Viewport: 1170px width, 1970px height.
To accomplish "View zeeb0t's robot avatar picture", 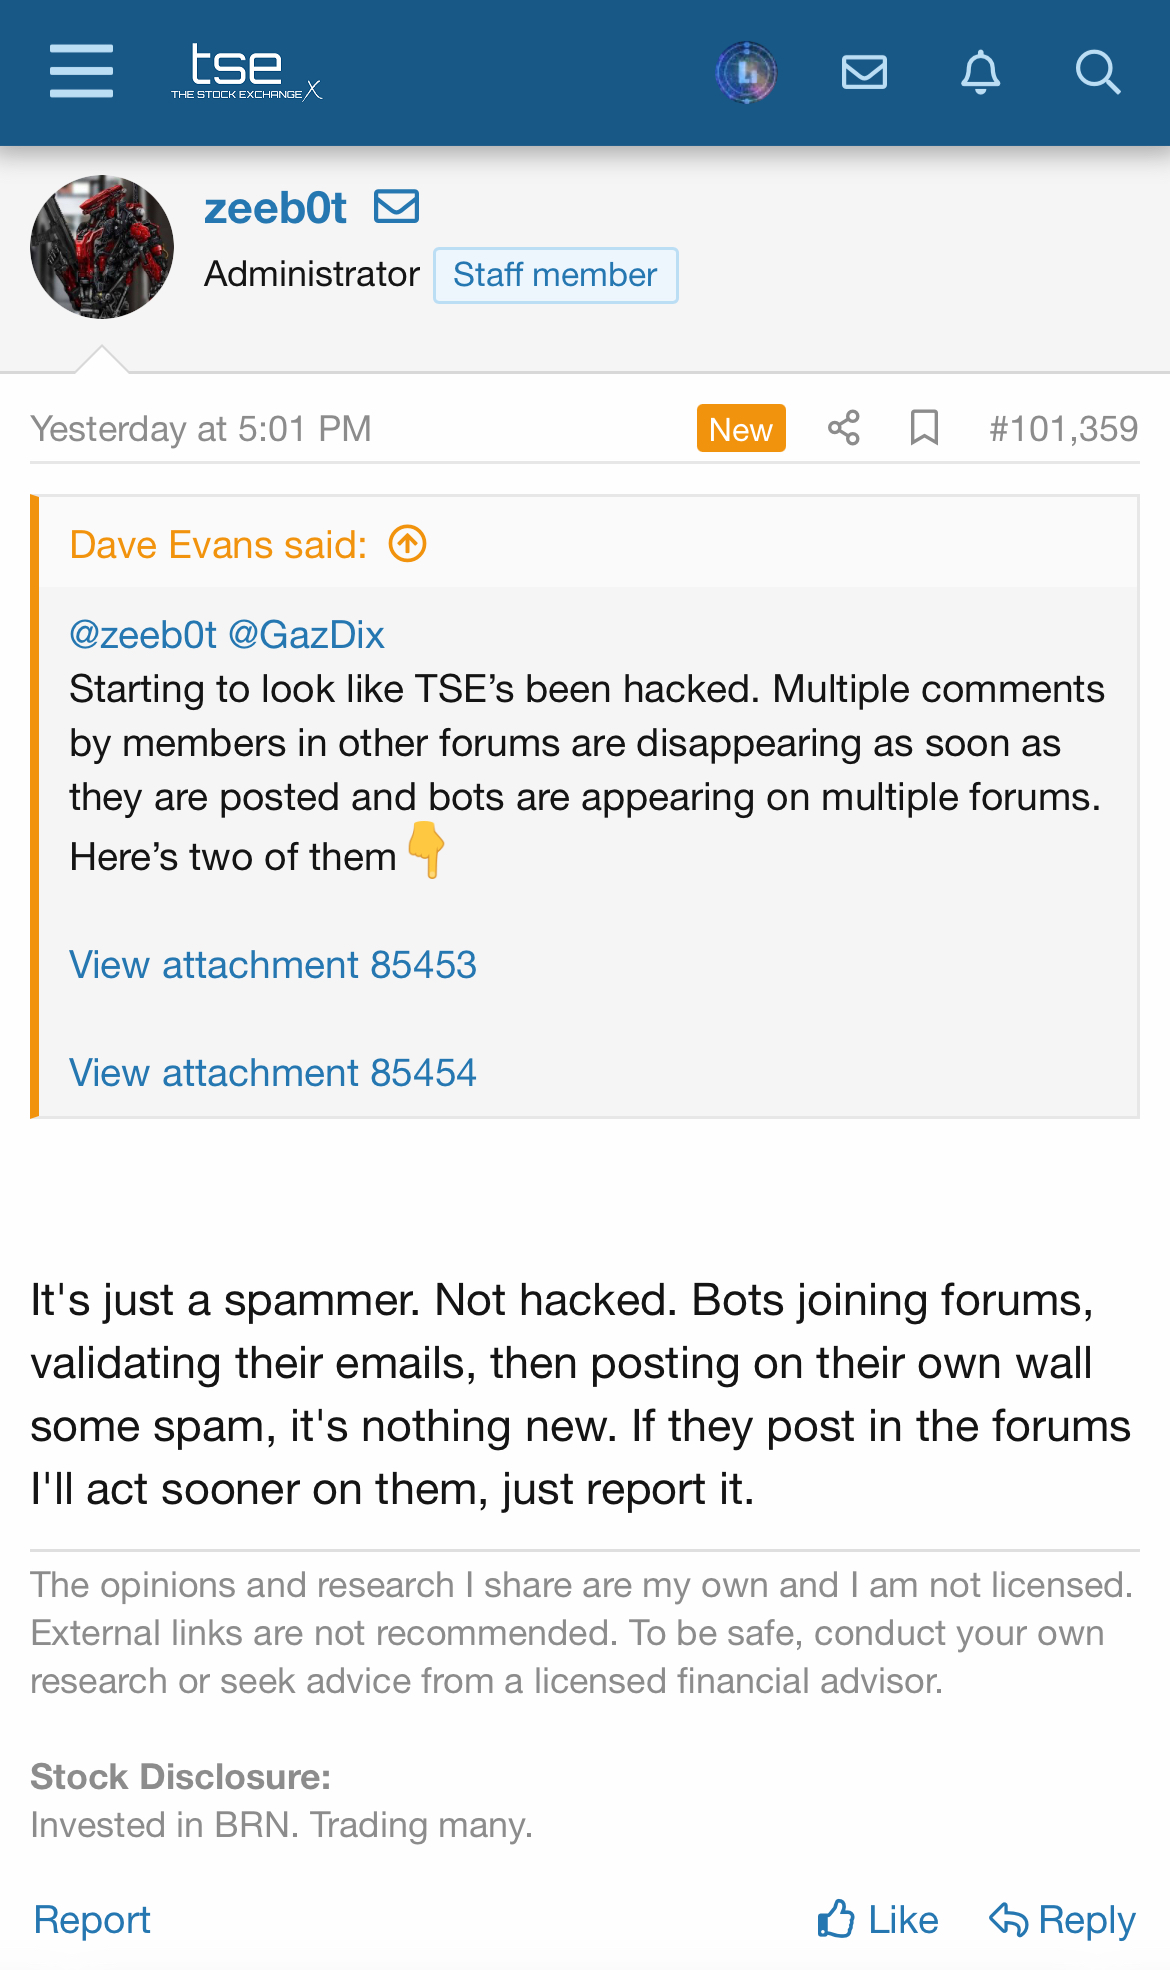I will 102,247.
